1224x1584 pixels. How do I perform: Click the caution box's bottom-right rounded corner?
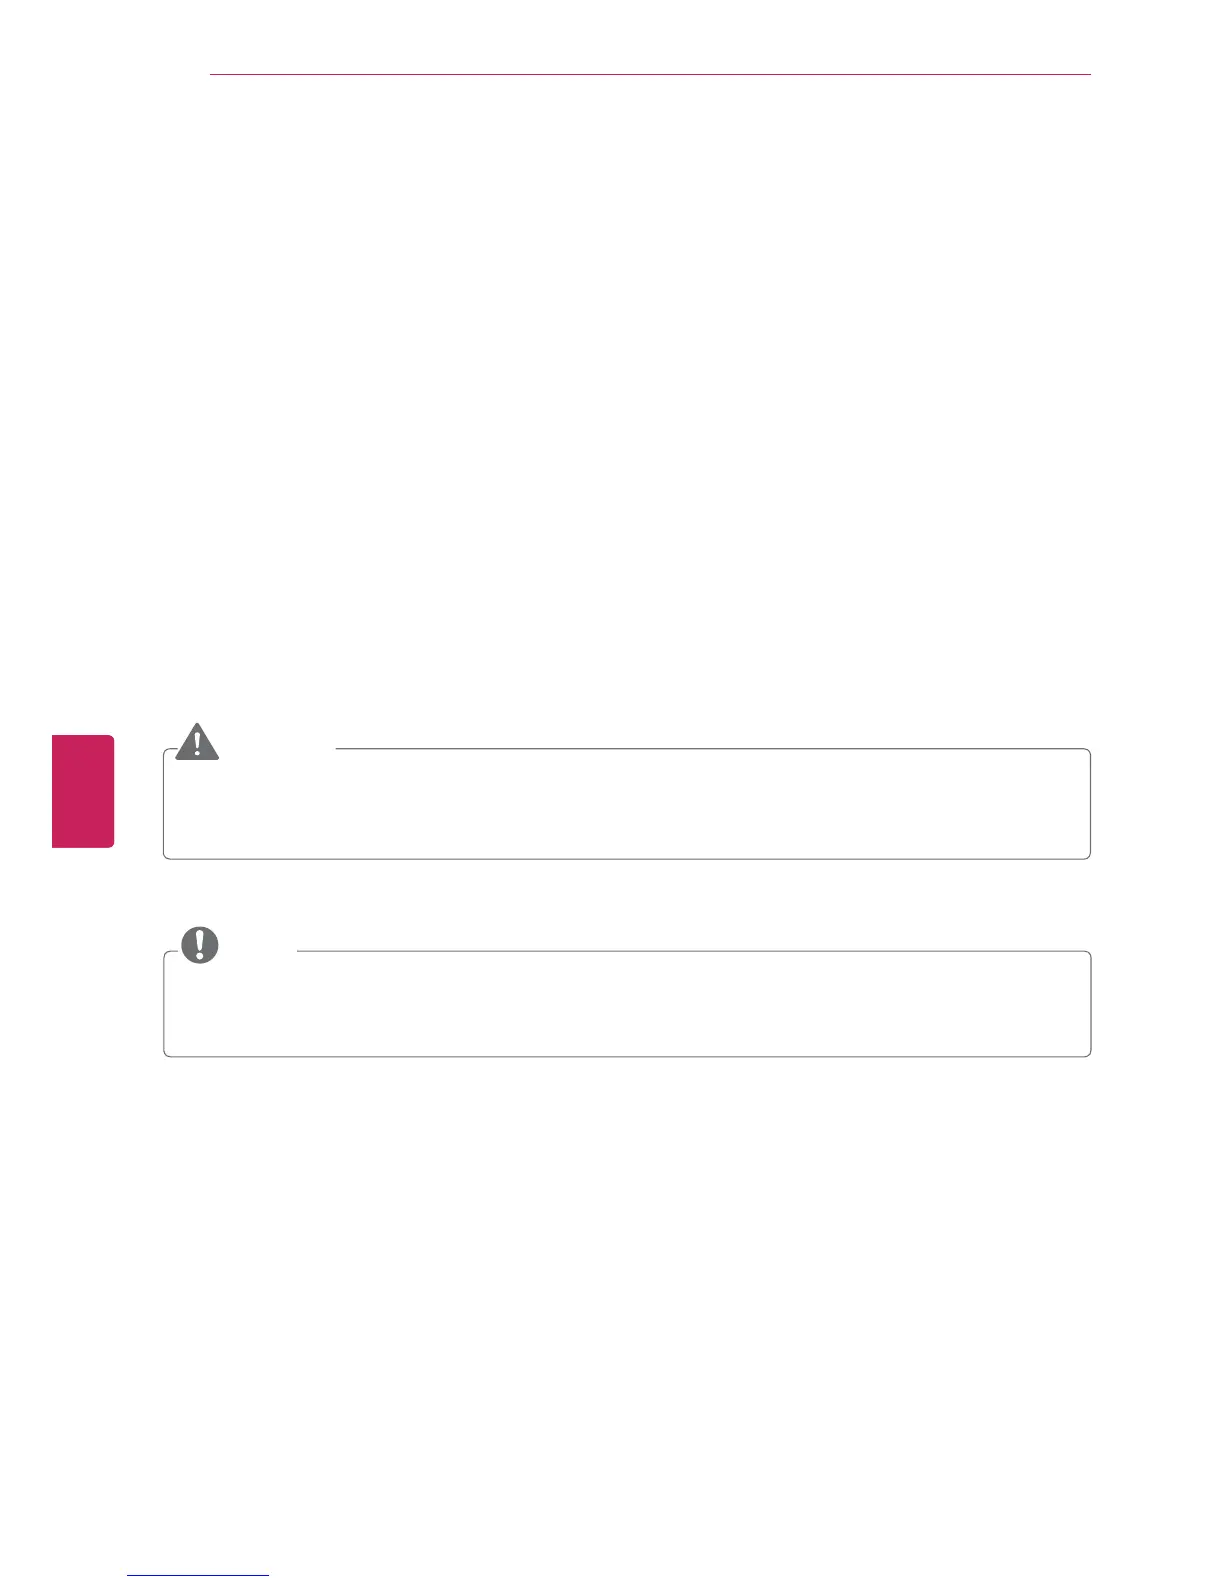pyautogui.click(x=1087, y=856)
